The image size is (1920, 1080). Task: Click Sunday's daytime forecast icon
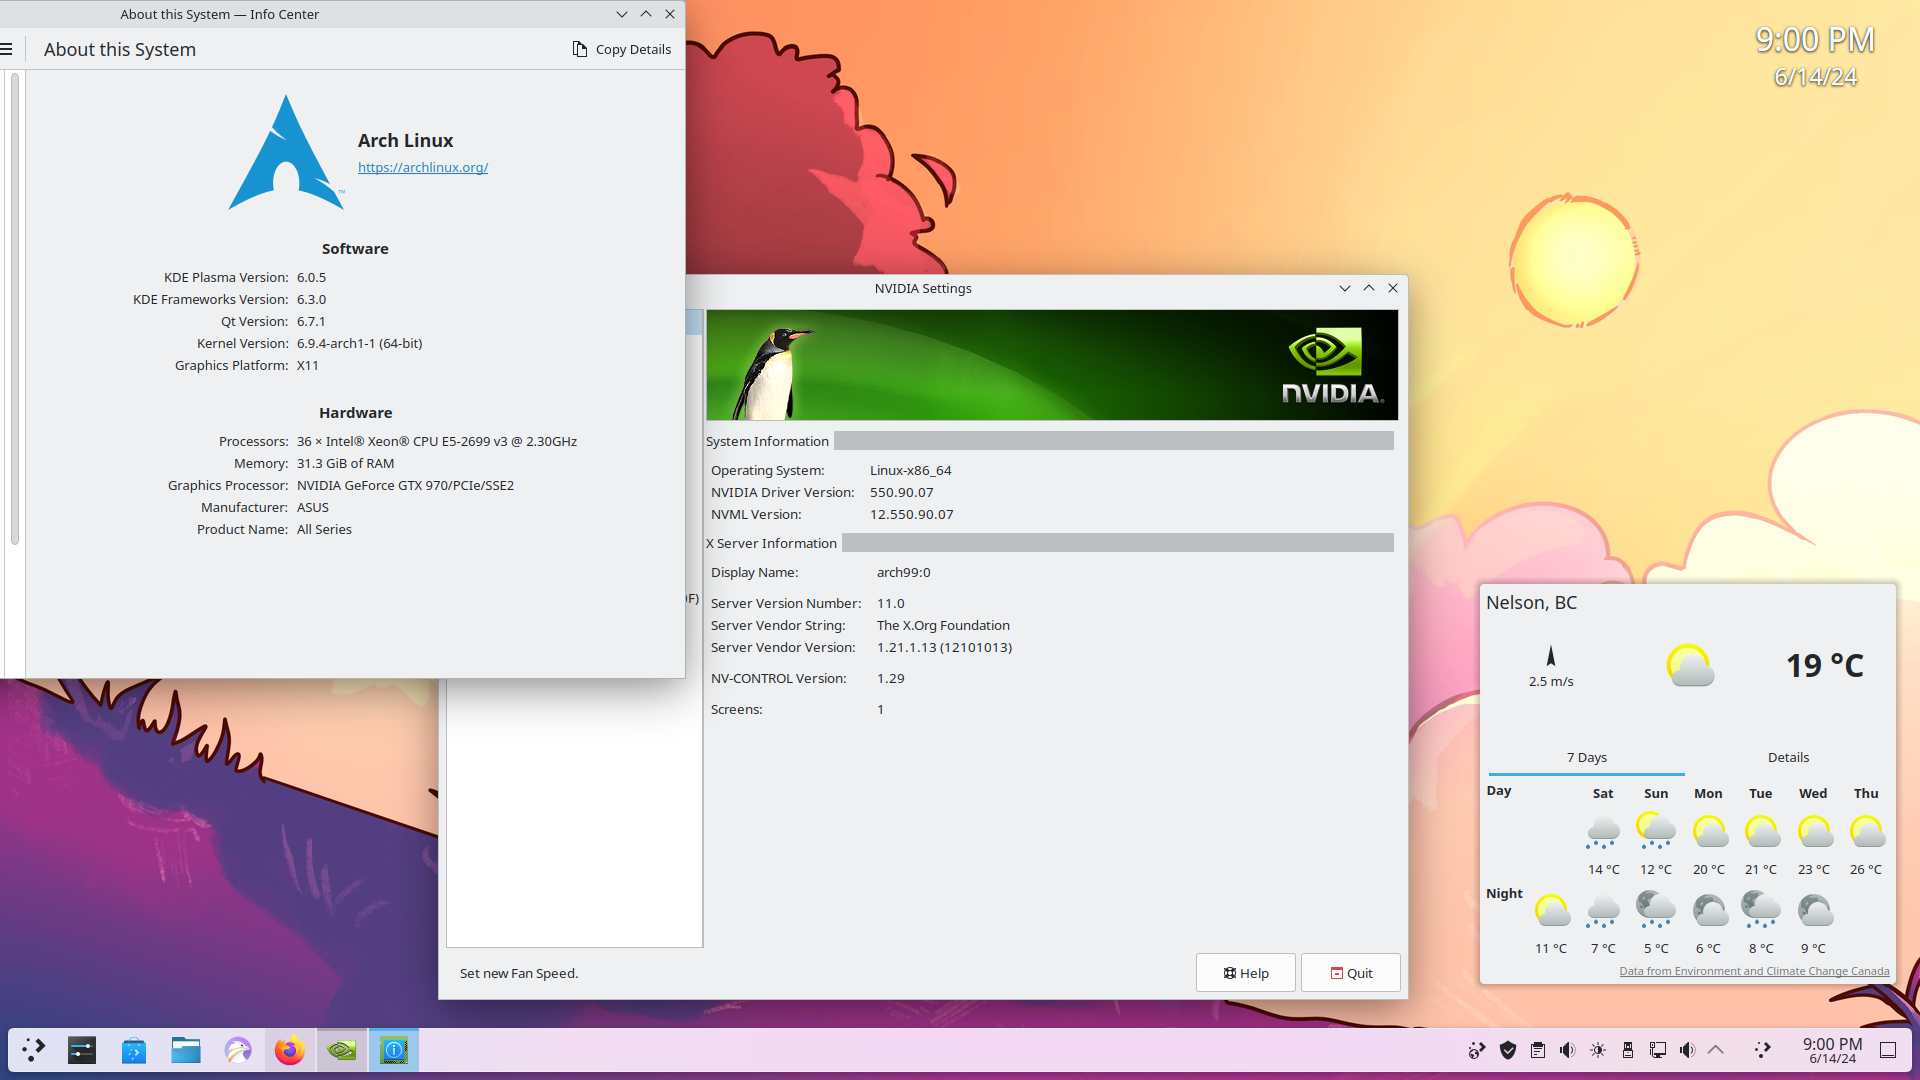pos(1656,832)
